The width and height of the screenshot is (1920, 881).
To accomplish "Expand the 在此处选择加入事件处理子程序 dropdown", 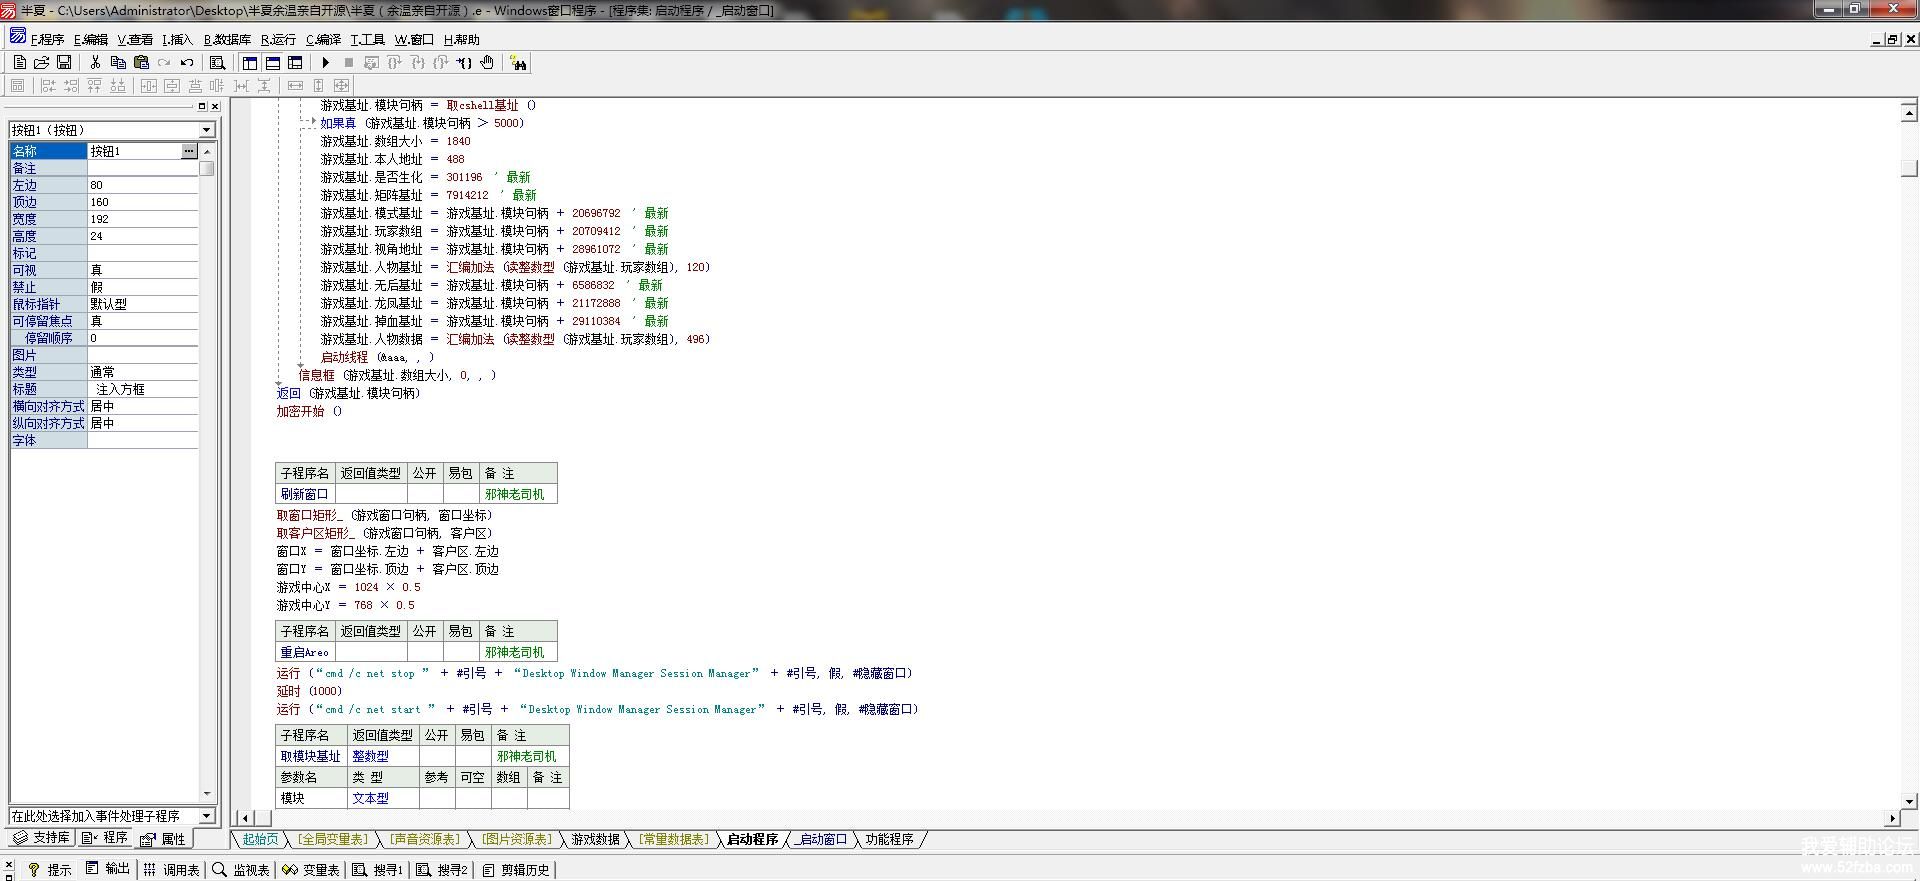I will point(207,816).
